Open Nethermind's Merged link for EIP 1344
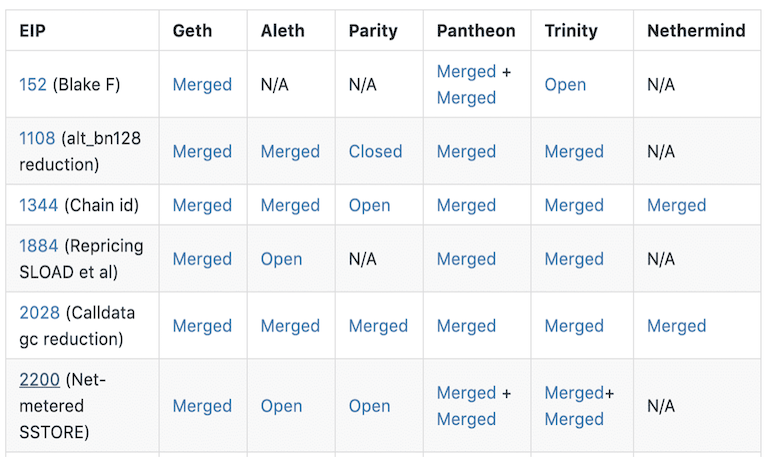Screen dimensions: 768x461 [x=676, y=205]
